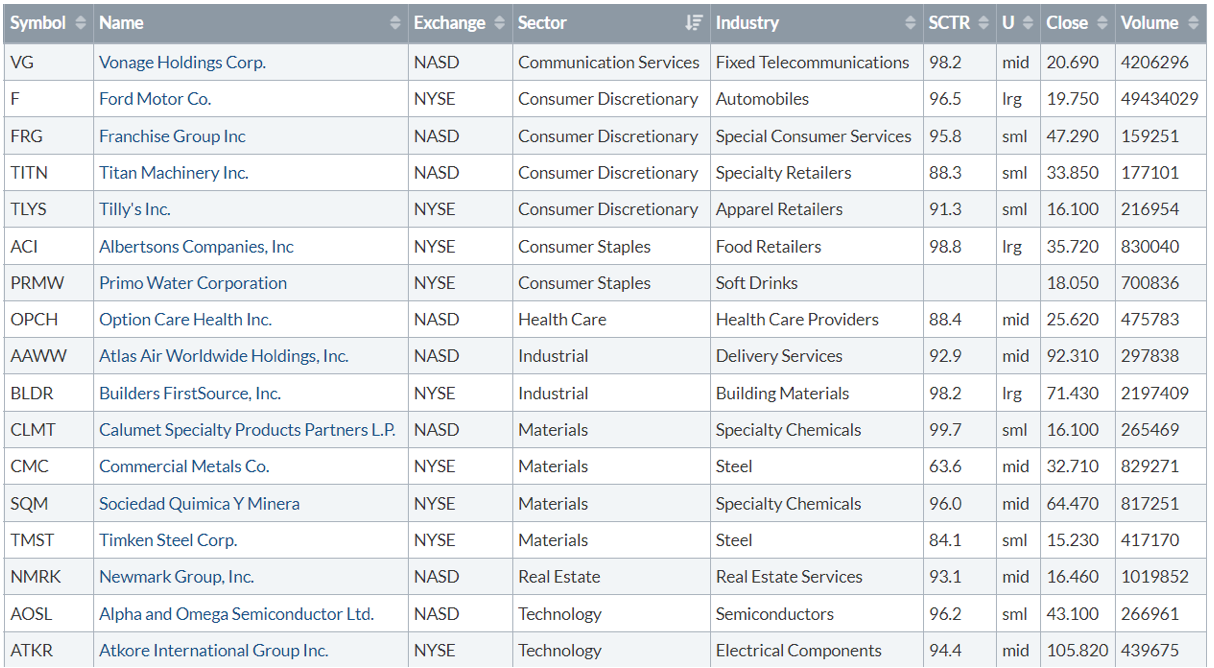Open the Vonage Holdings Corp. link

182,62
